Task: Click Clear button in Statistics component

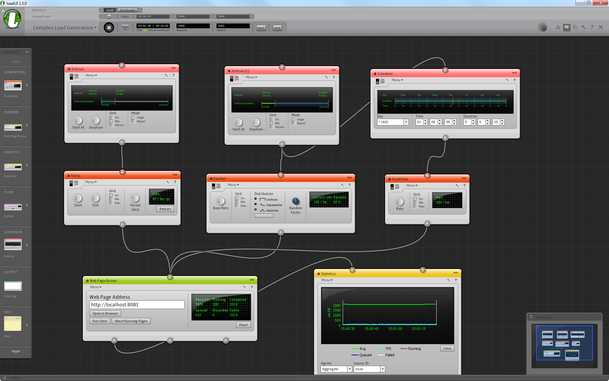Action: coord(447,348)
